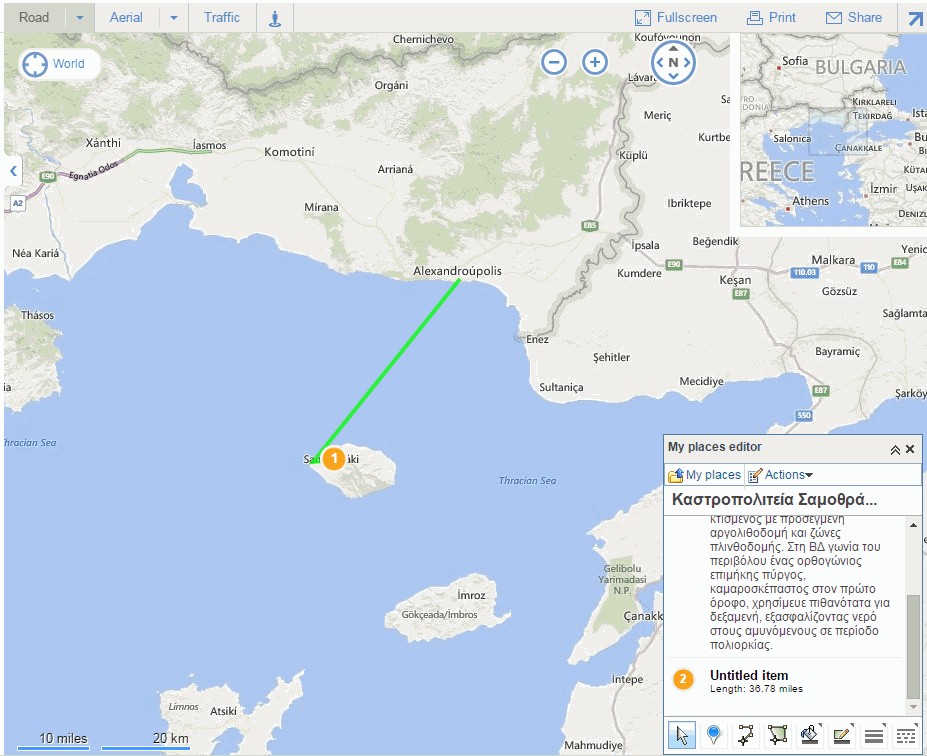Click the Komotiní city label
This screenshot has height=756, width=927.
click(x=289, y=152)
